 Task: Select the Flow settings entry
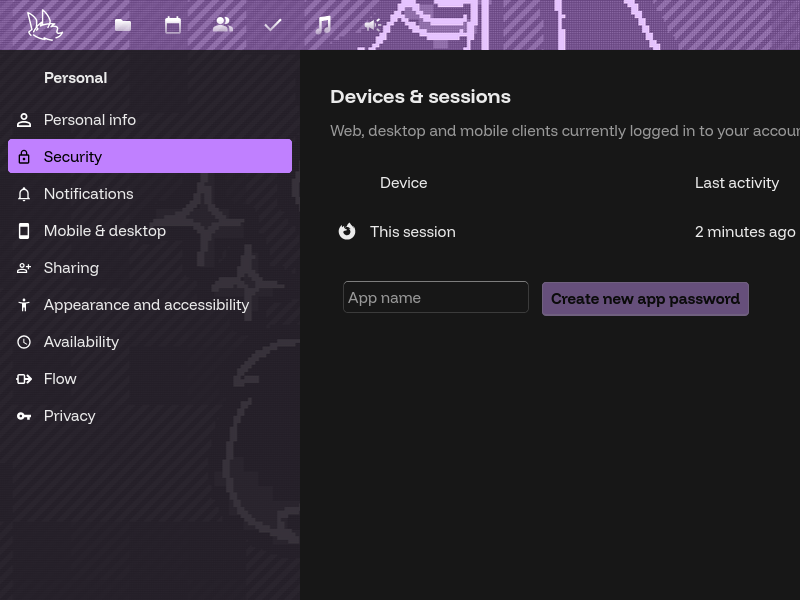point(60,378)
